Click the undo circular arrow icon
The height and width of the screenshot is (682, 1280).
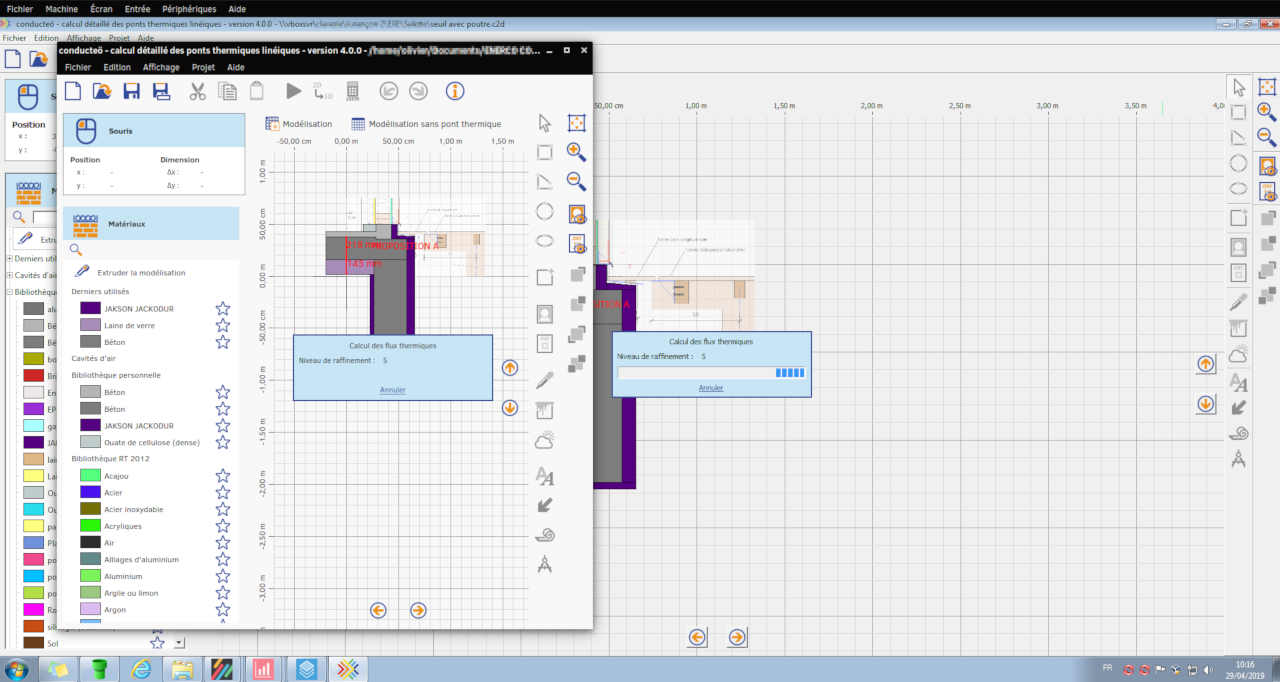tap(389, 91)
